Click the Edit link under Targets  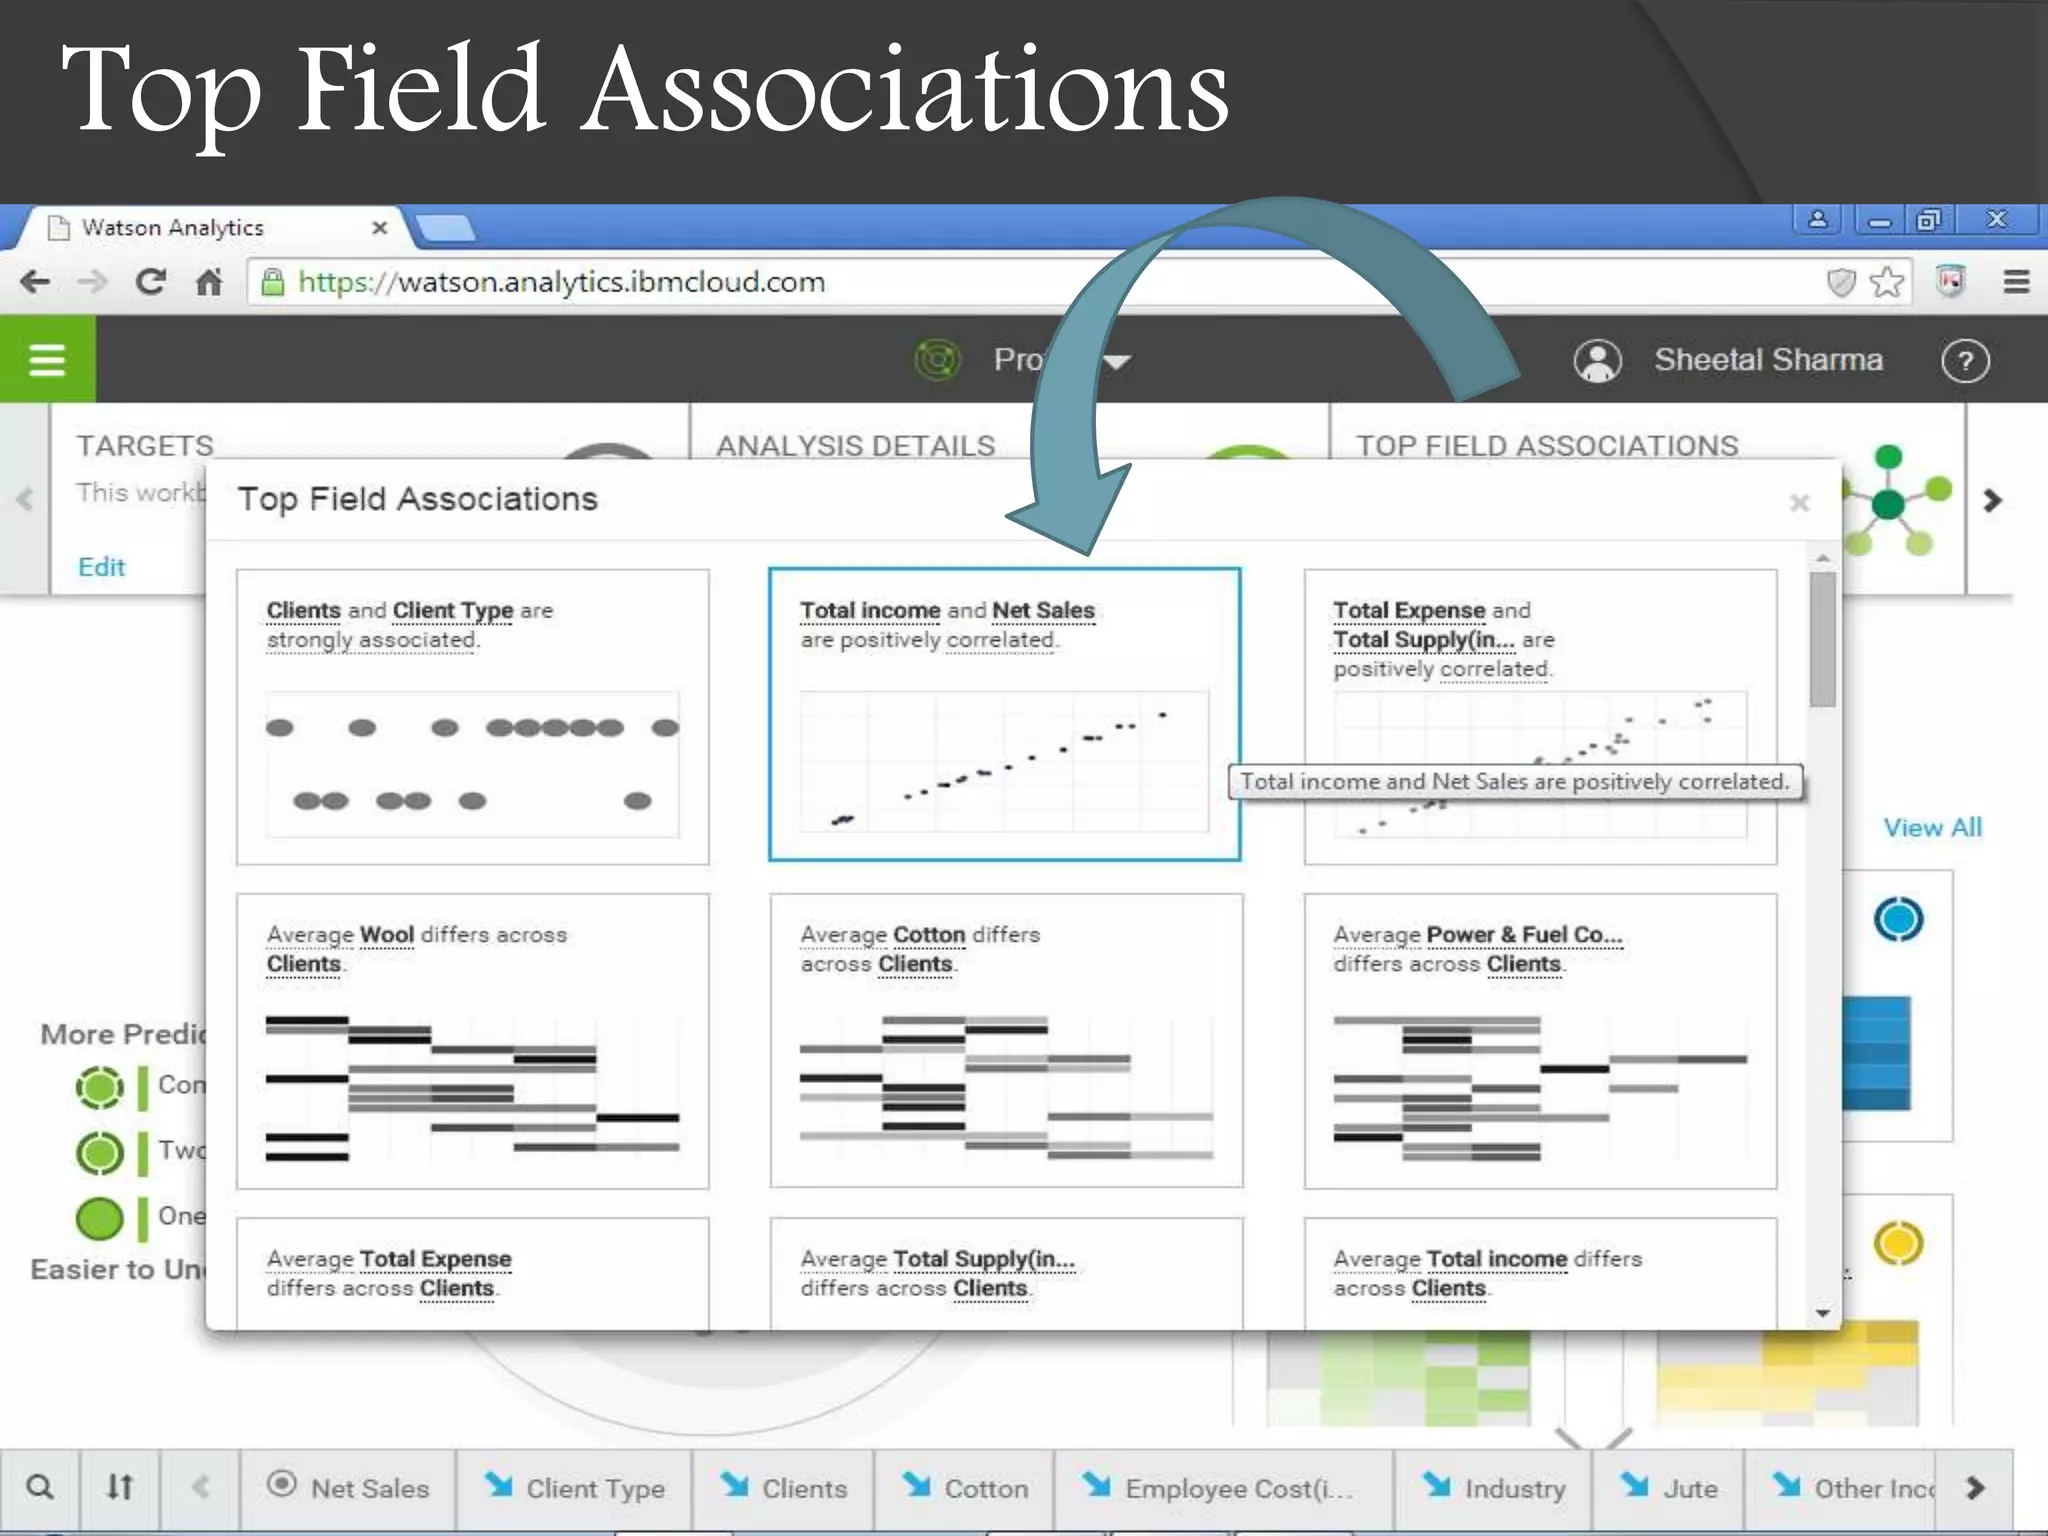[x=101, y=567]
